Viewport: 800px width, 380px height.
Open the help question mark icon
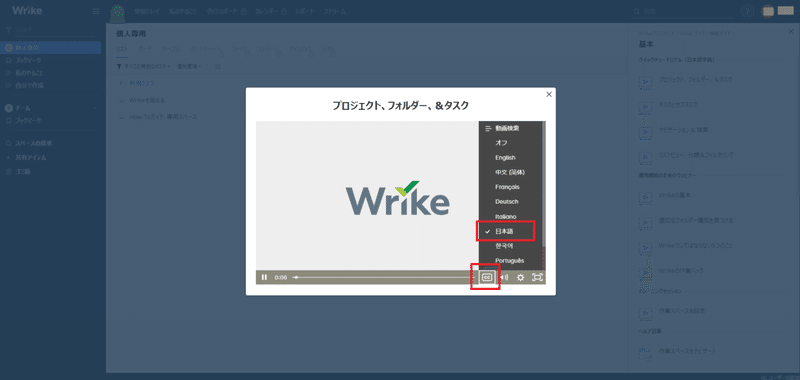(x=747, y=11)
